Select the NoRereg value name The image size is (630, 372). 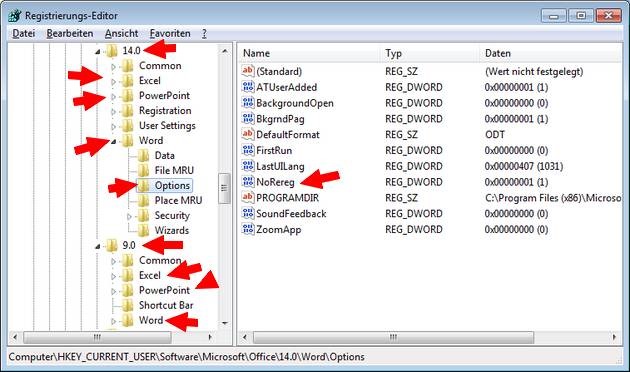[275, 182]
